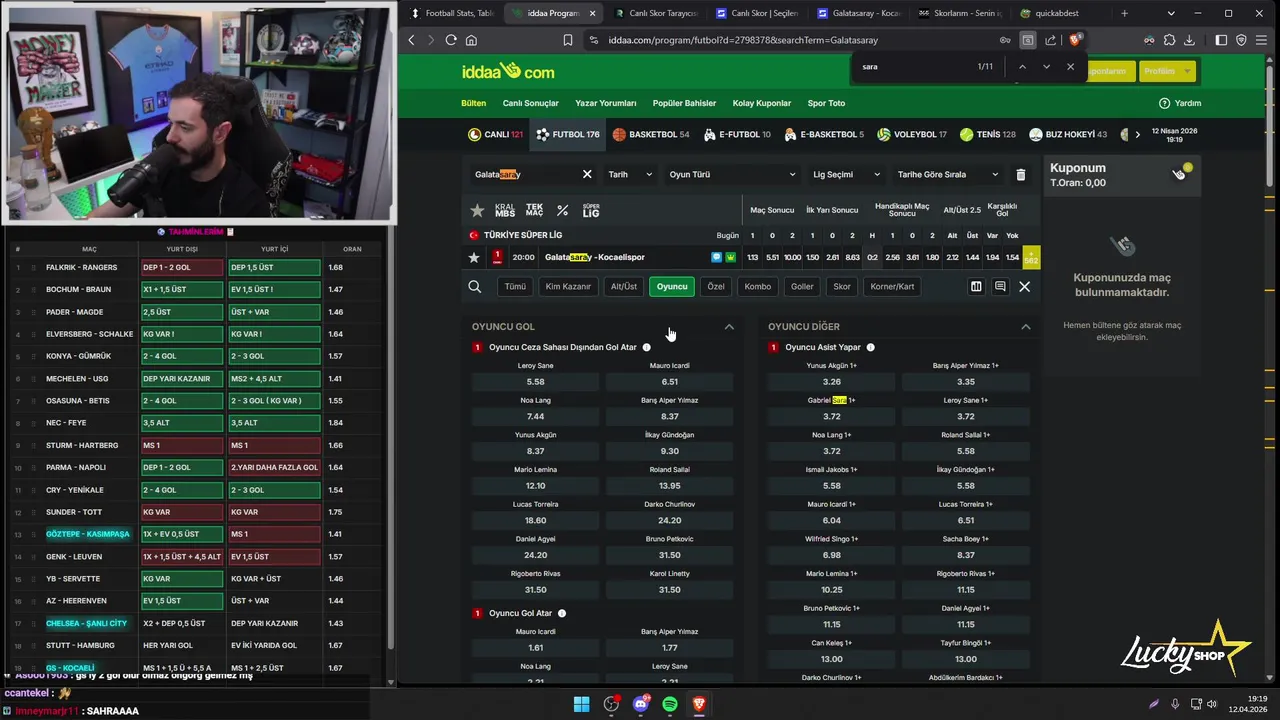
Task: Bet on Leroy Sane 5.58 odds
Action: (535, 381)
